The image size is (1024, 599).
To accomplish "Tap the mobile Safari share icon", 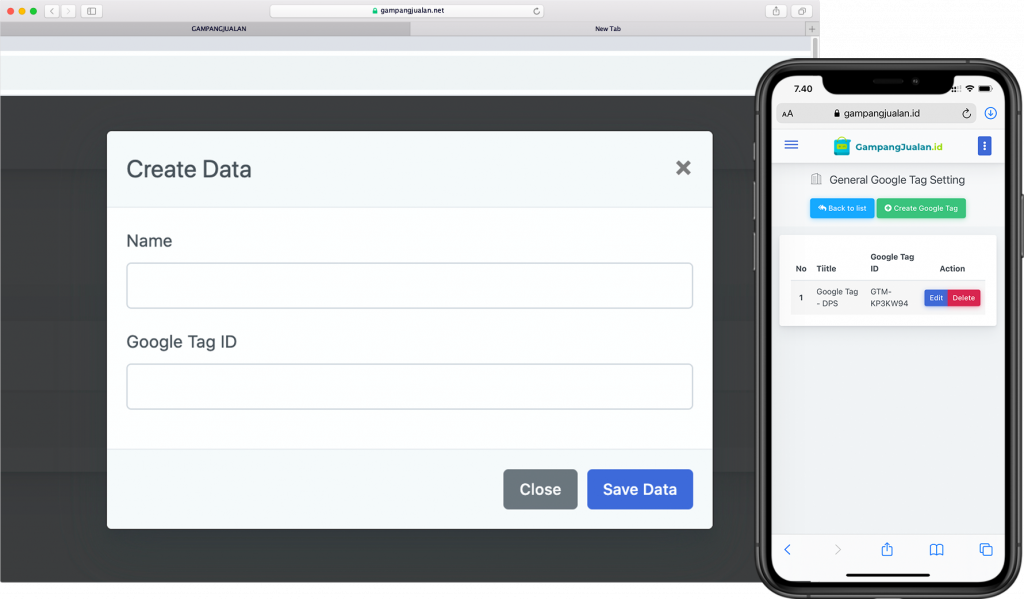I will coord(886,549).
